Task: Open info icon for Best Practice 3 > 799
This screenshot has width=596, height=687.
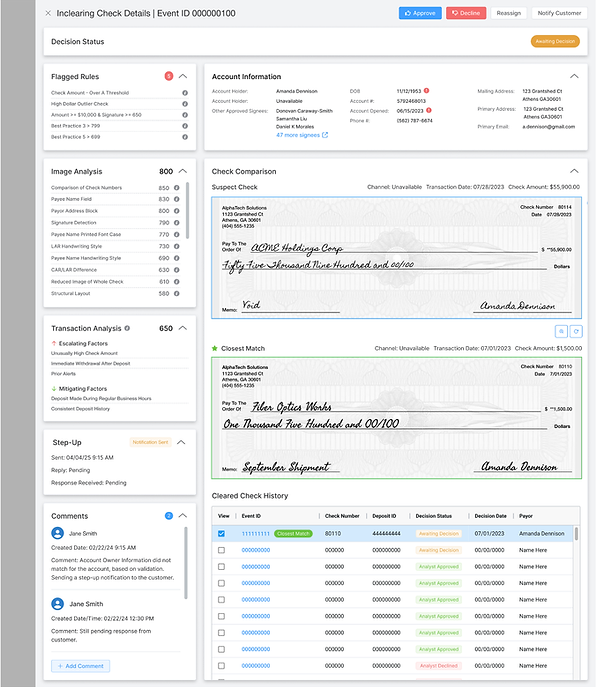Action: pos(185,126)
